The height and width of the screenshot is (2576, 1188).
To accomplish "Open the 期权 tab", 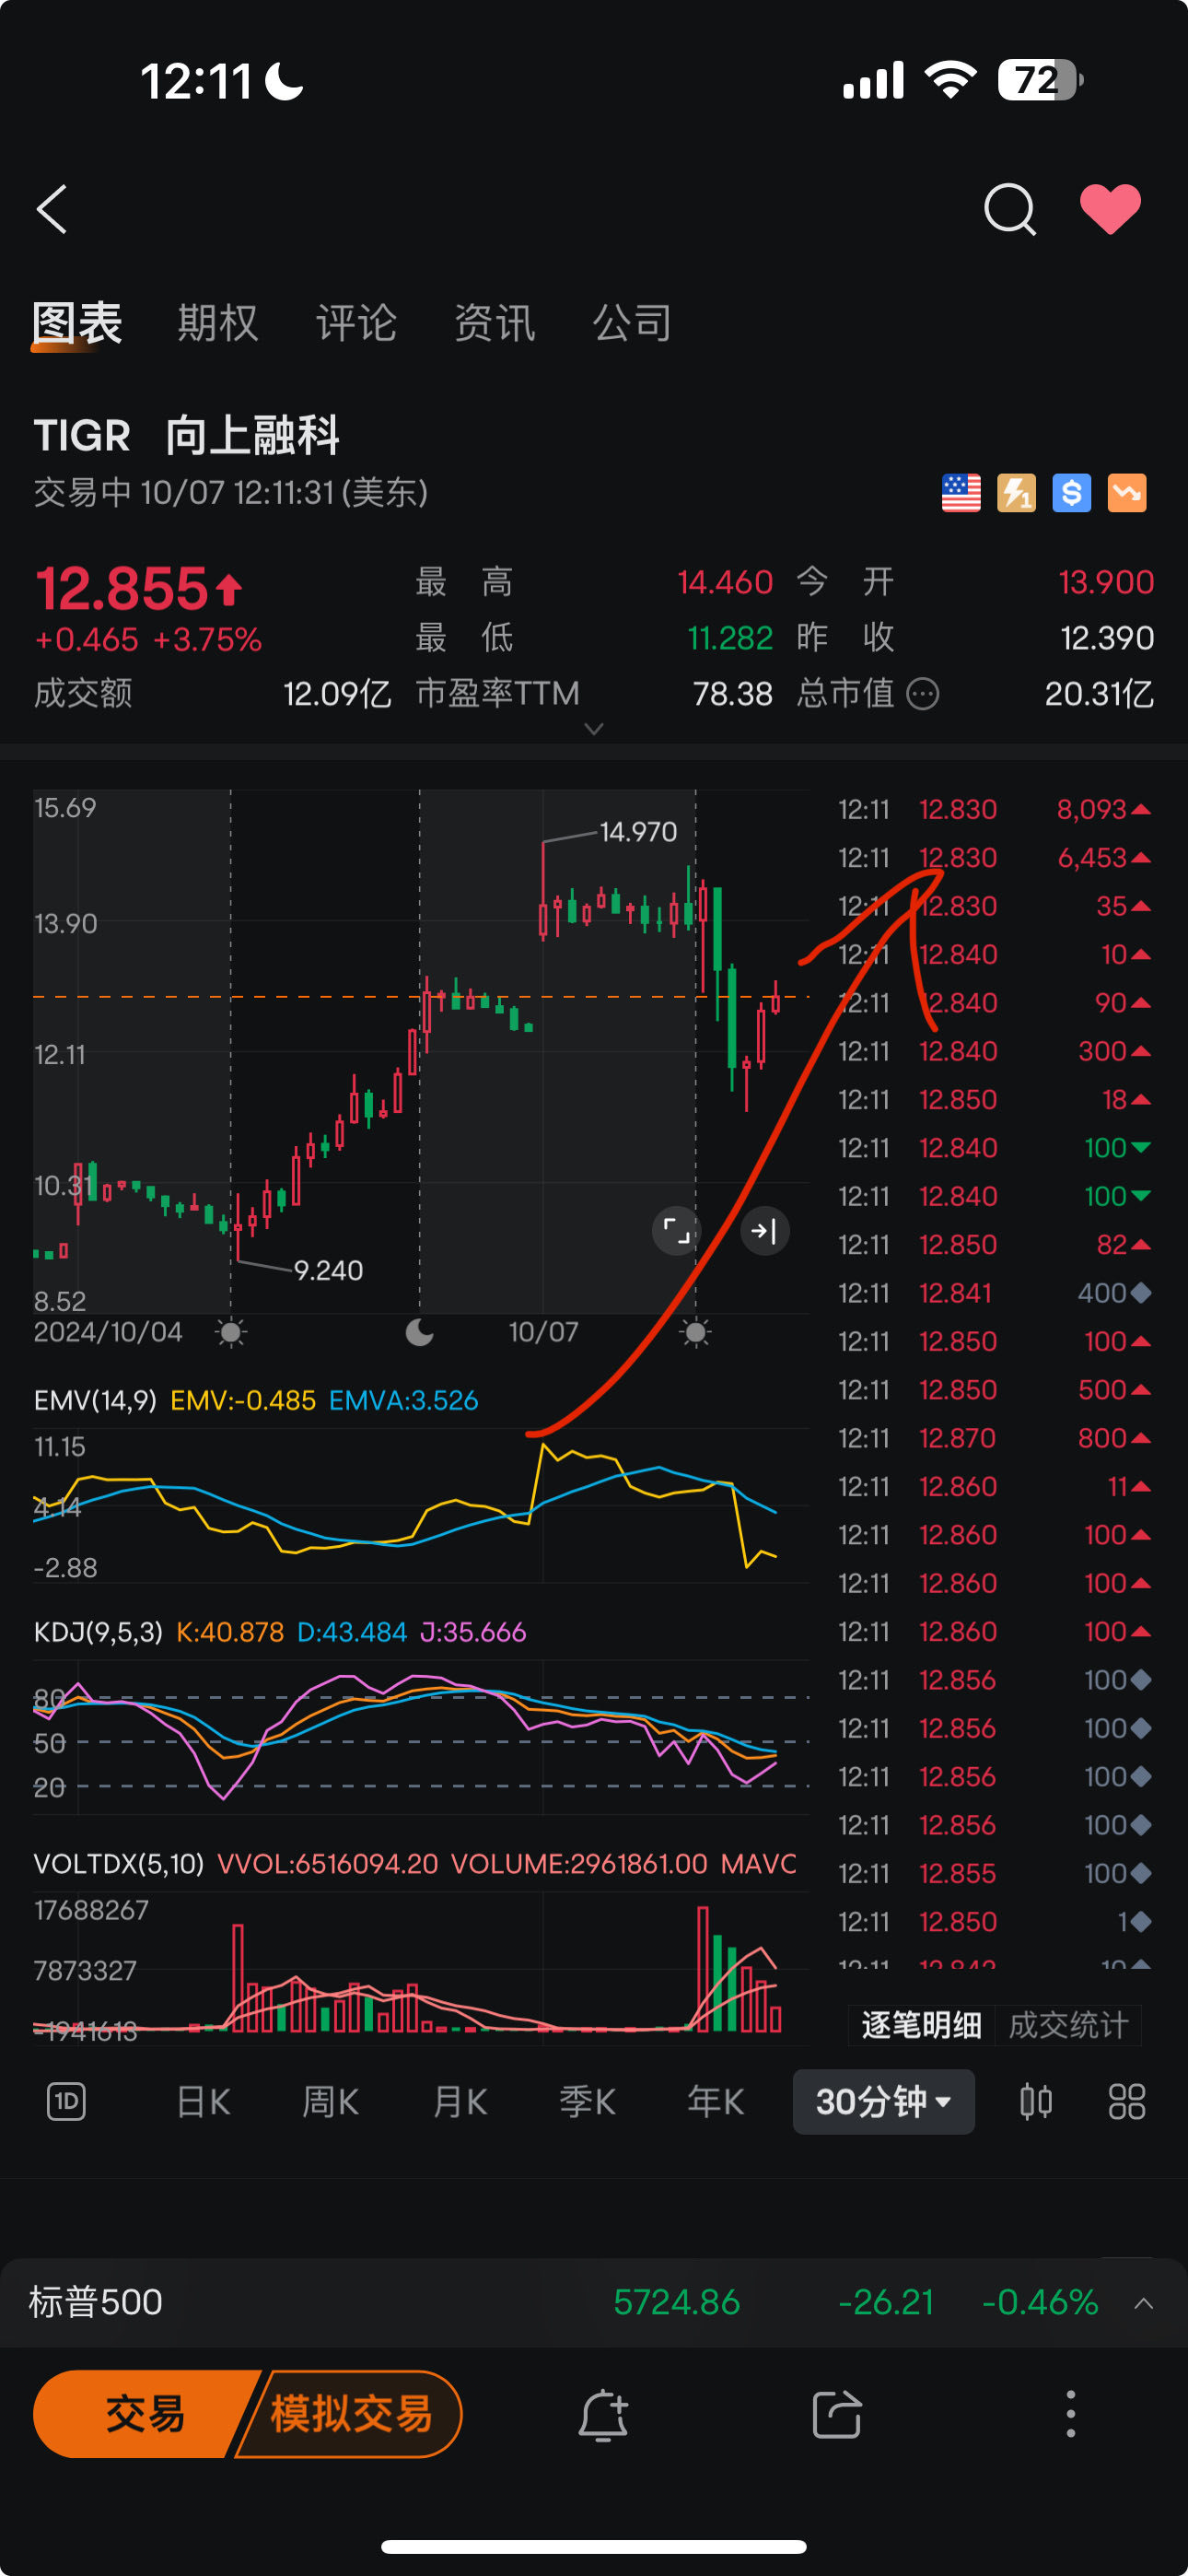I will 217,323.
